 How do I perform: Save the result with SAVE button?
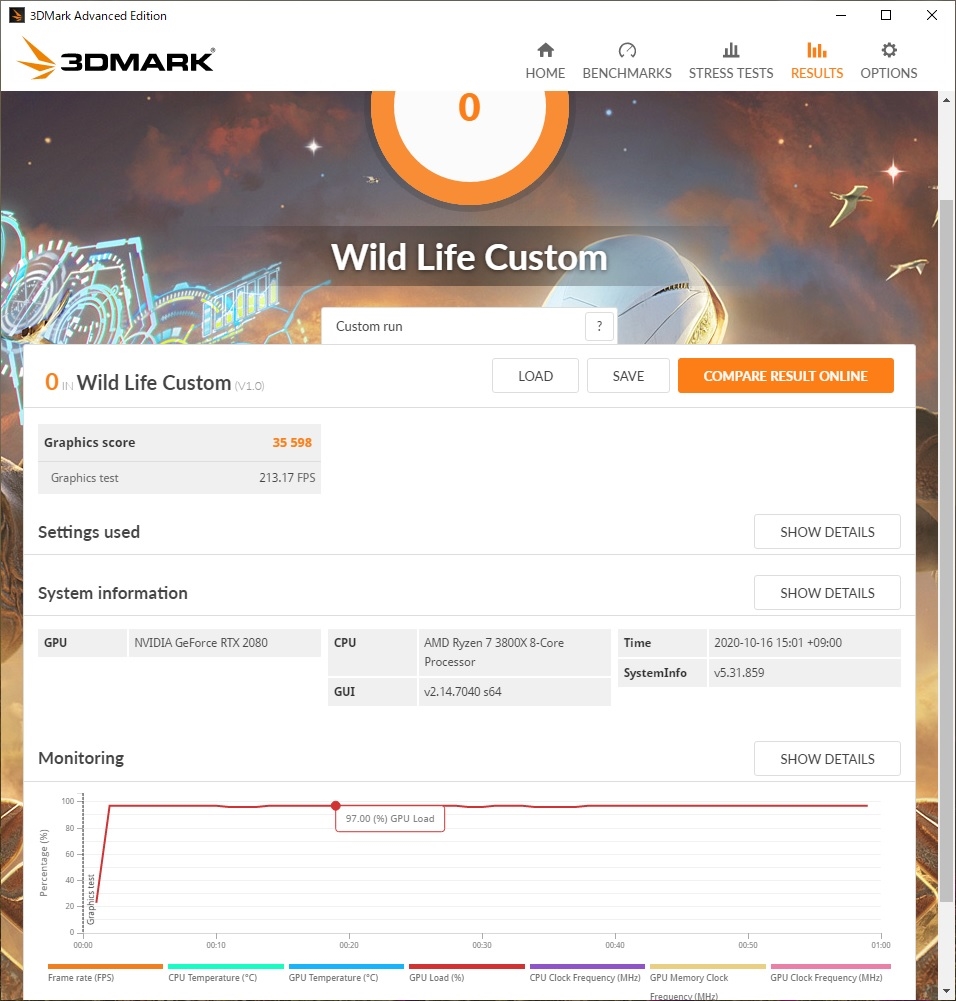tap(628, 376)
